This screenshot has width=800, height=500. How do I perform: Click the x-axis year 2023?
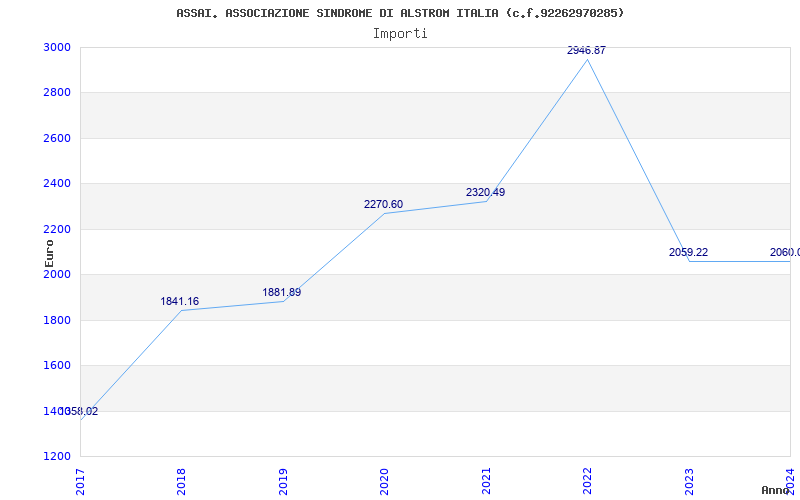[x=689, y=482]
